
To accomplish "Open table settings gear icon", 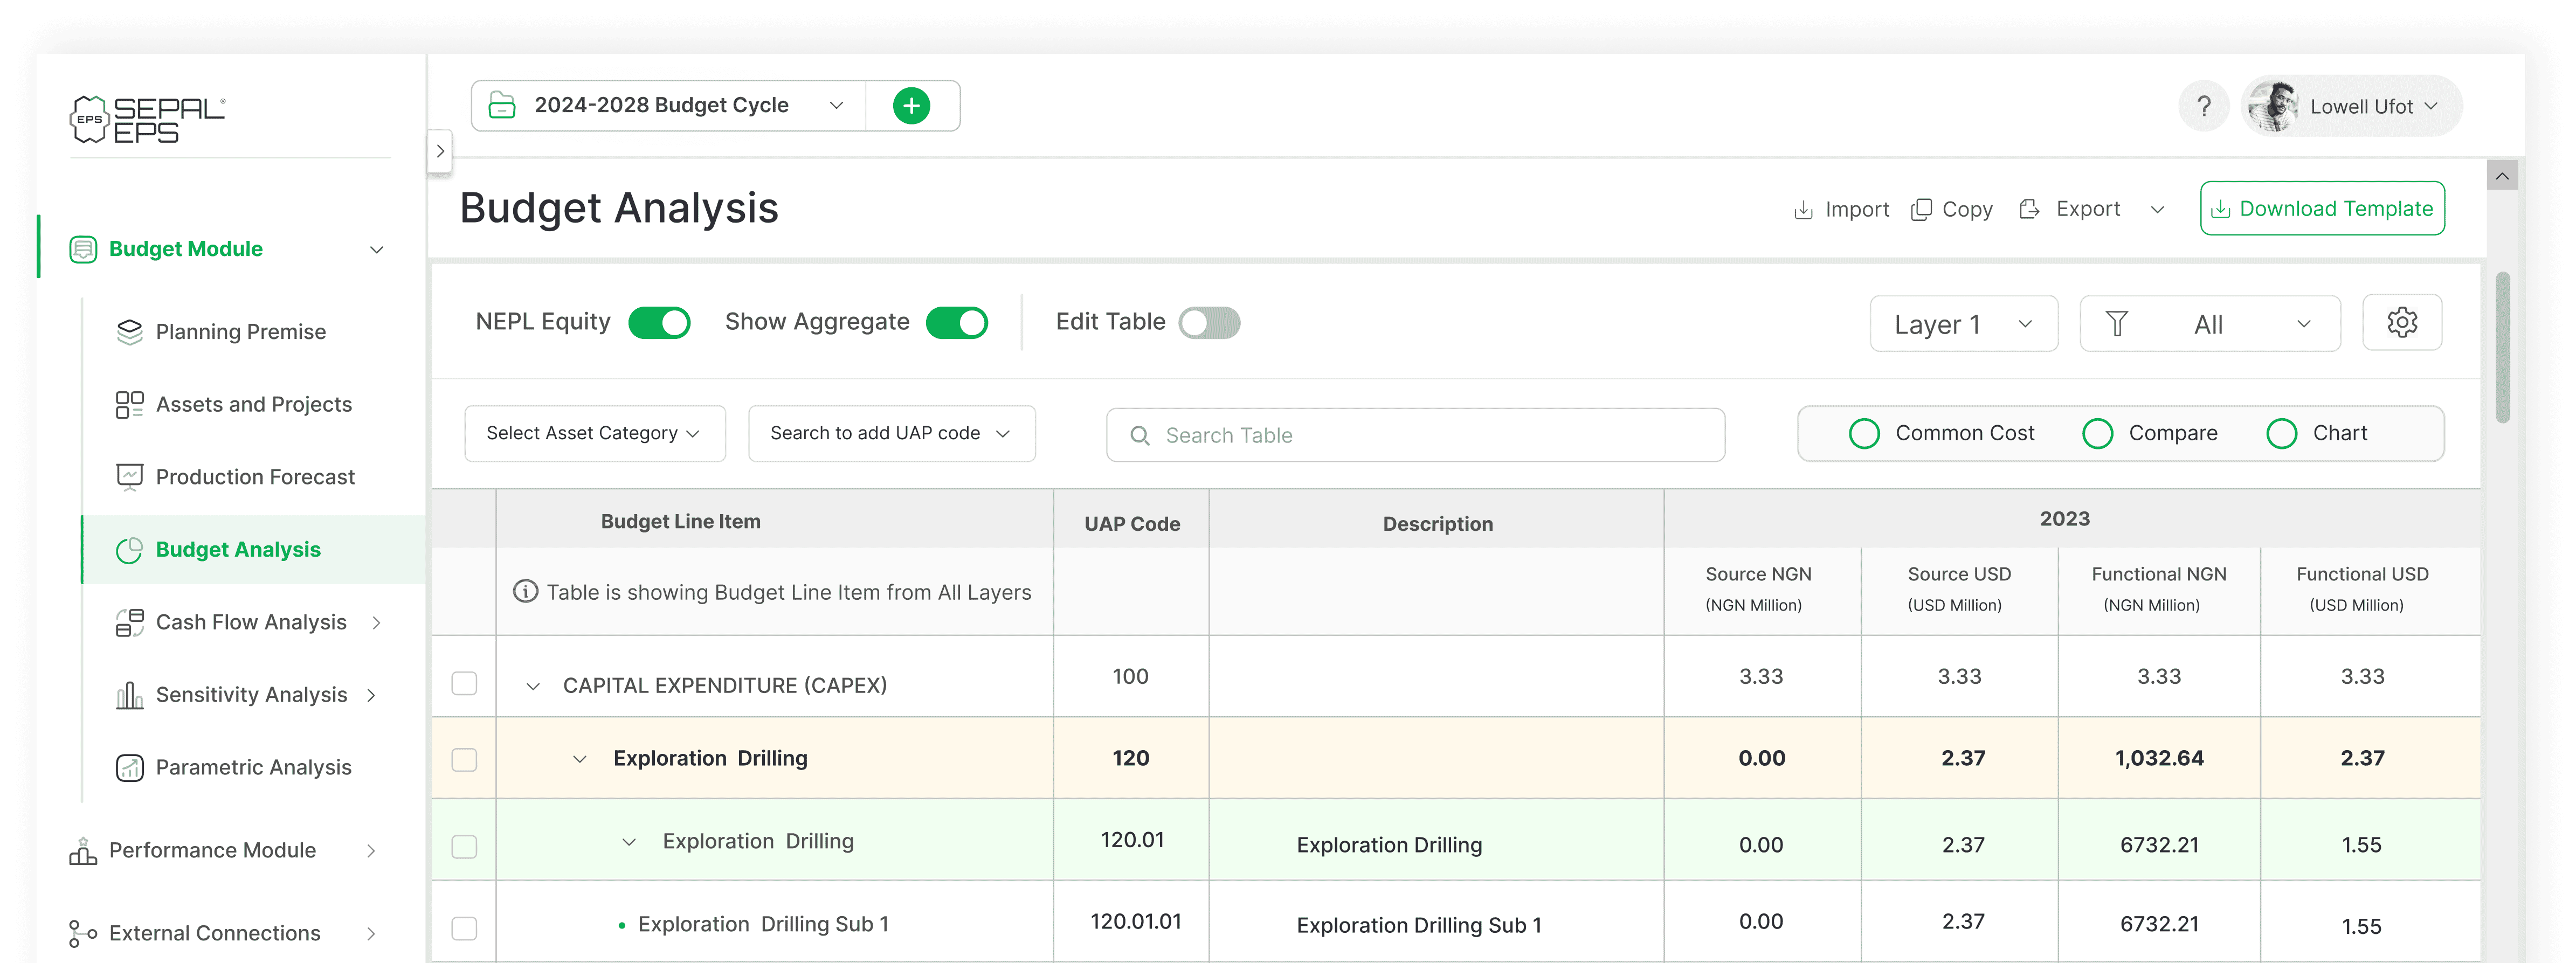I will pos(2402,322).
